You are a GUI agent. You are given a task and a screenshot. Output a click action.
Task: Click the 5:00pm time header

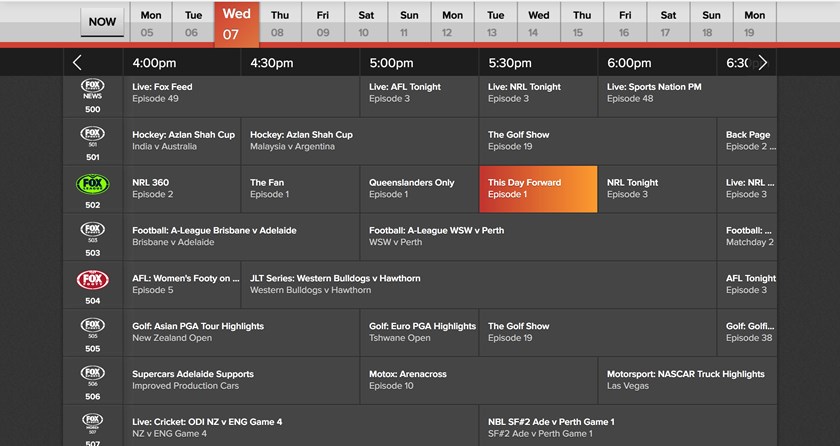point(391,63)
